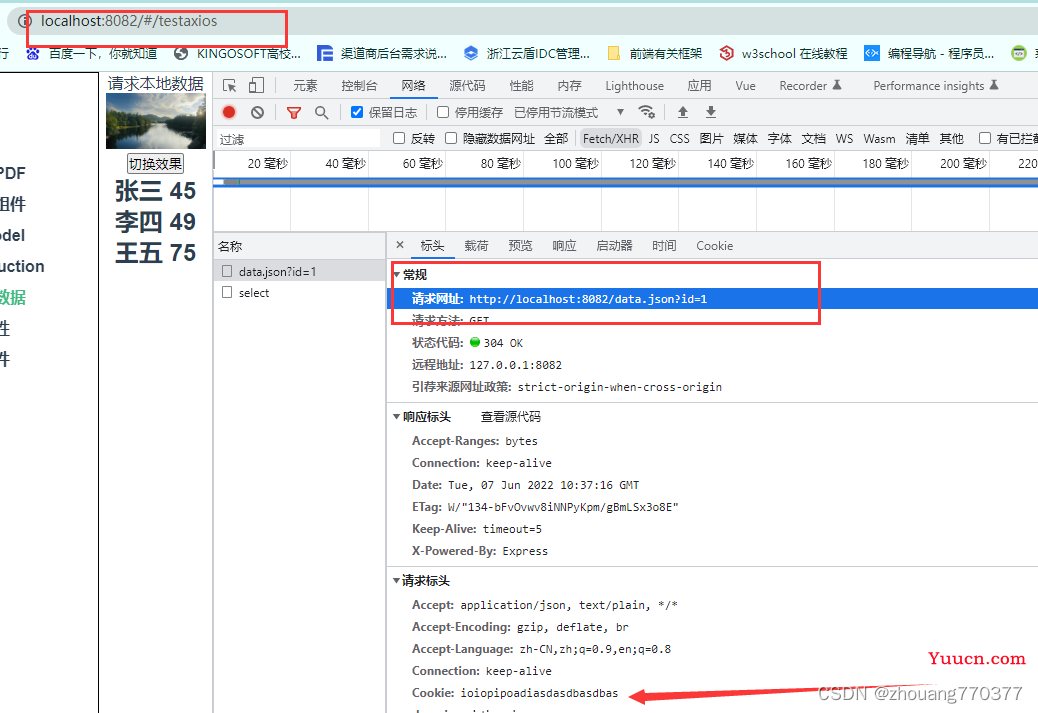Open the Lighthouse tab

634,85
